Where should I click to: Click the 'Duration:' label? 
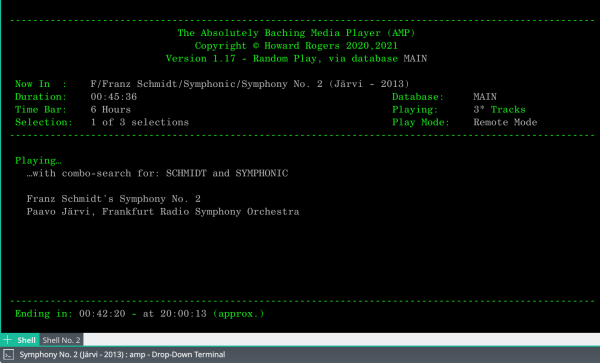(x=41, y=97)
